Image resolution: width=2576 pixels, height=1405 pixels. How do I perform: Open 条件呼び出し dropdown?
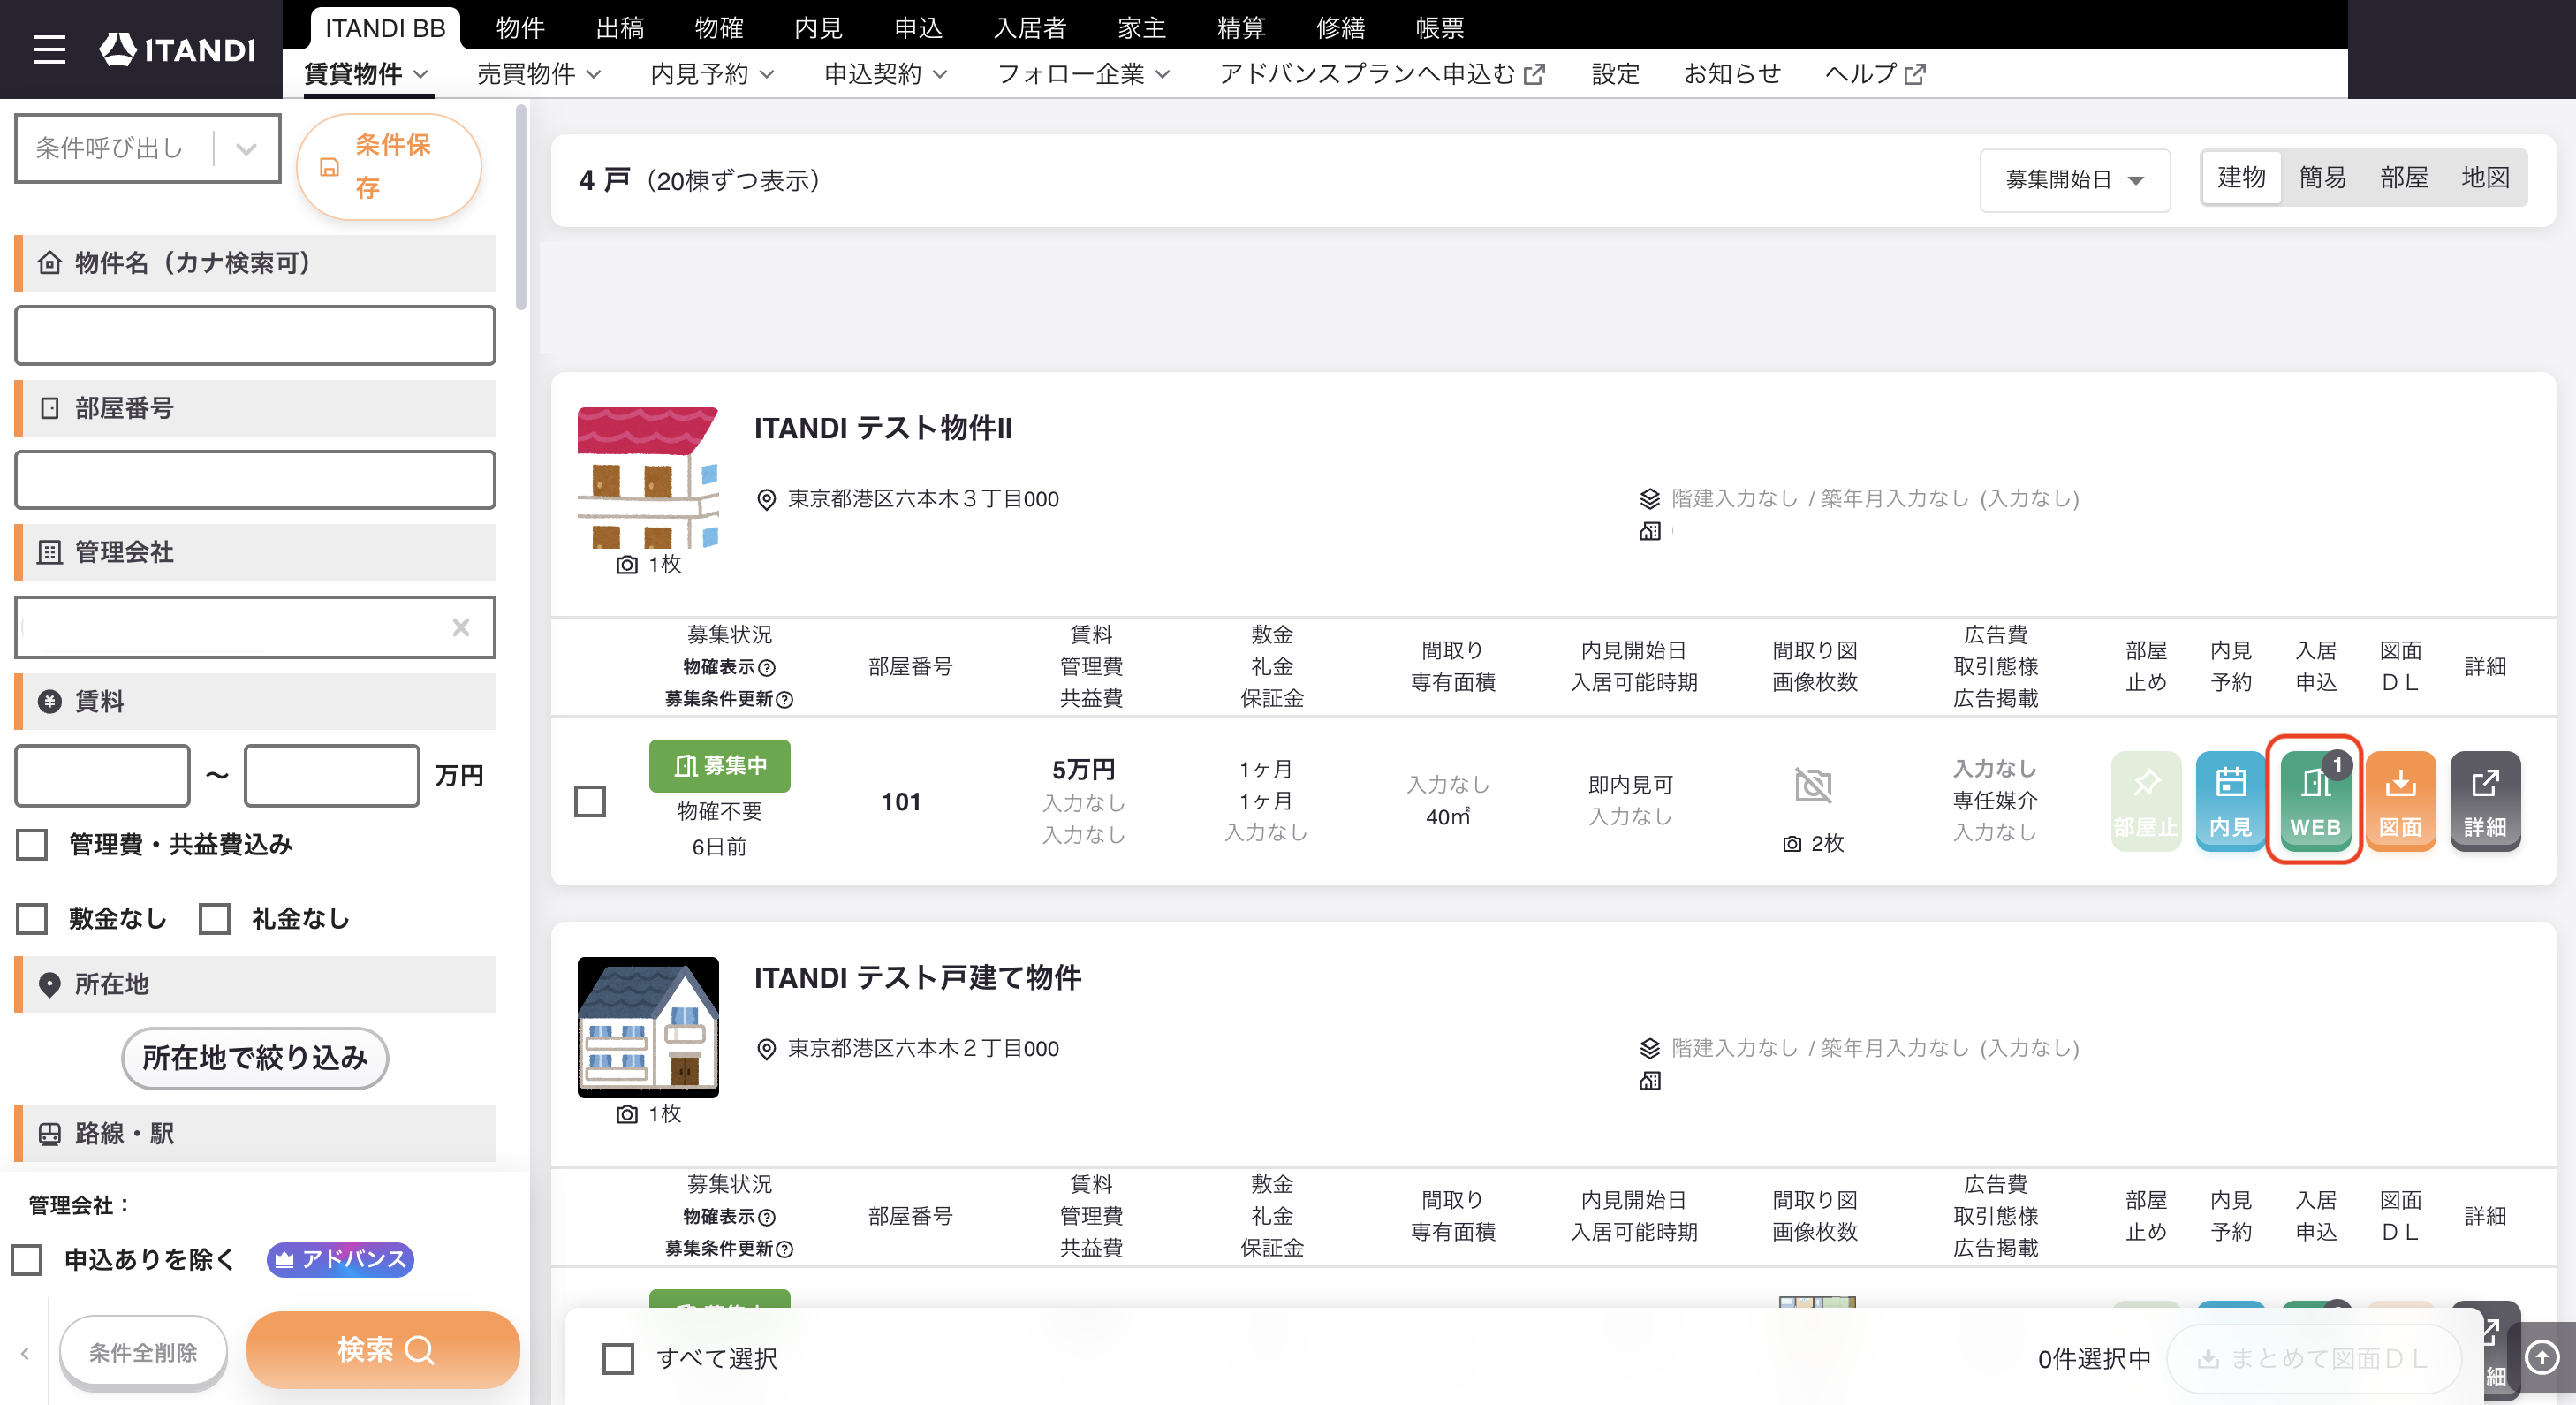pyautogui.click(x=147, y=148)
